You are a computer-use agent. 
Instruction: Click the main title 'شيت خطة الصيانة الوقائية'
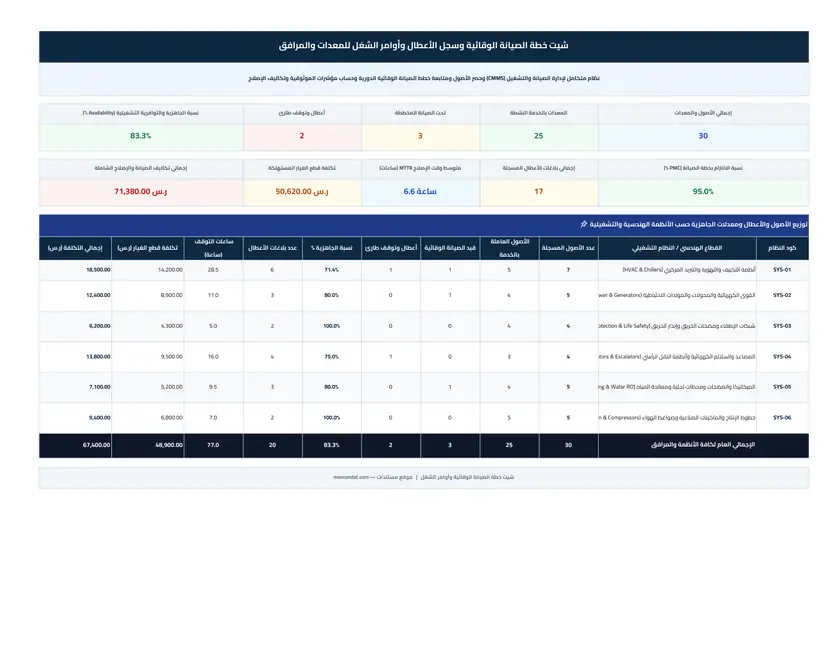coord(423,46)
